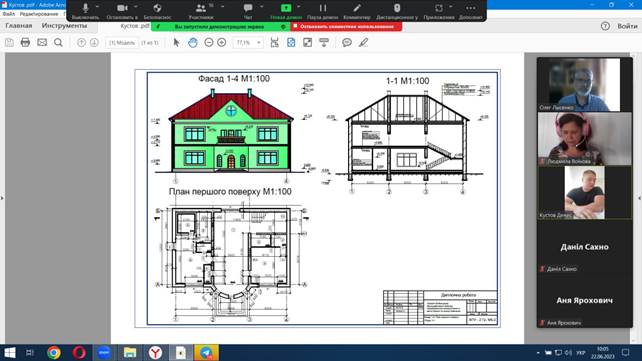Activate the pen sign/highlight tool
The height and width of the screenshot is (361, 642).
point(364,42)
